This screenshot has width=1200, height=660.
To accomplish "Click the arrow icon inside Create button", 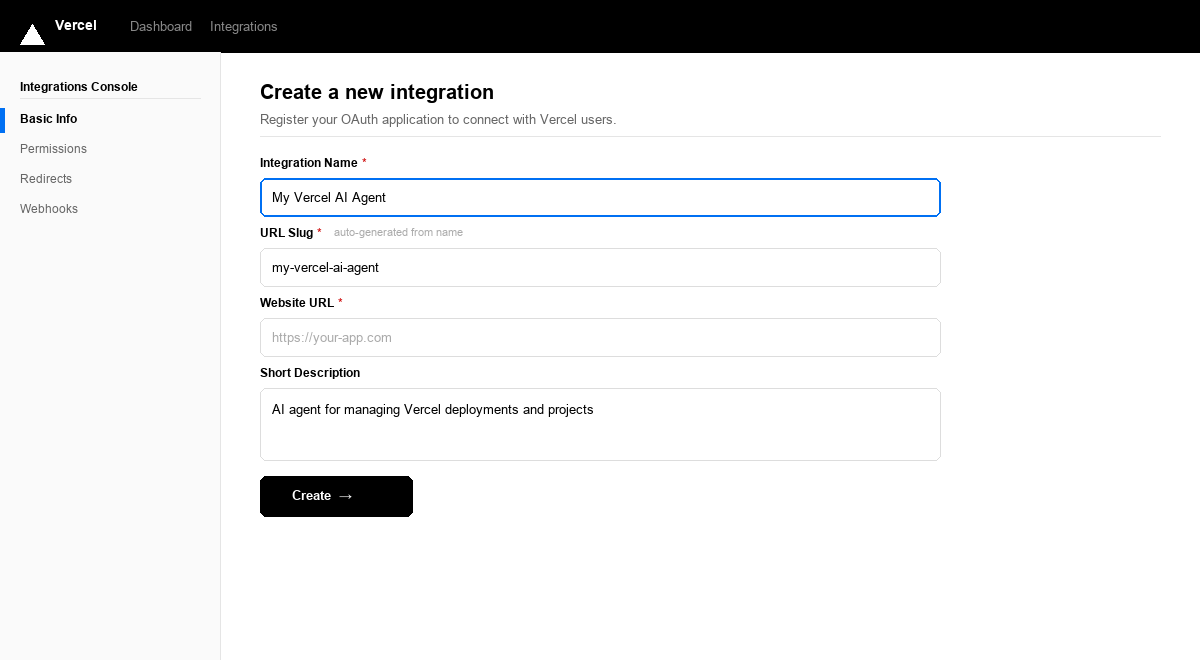I will click(x=347, y=496).
